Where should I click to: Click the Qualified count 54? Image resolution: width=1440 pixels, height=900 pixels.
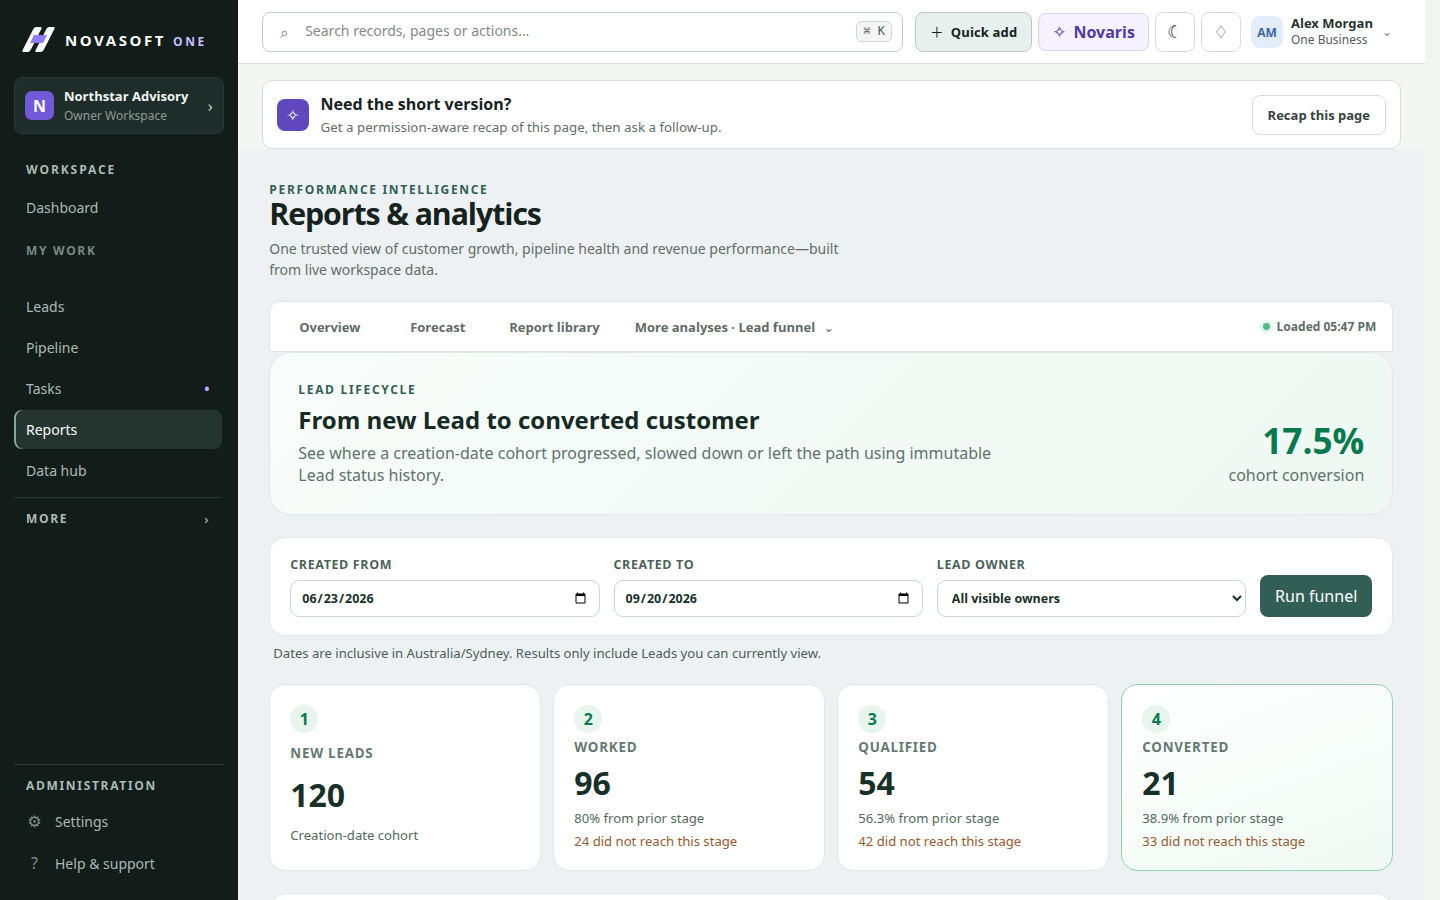pos(877,784)
